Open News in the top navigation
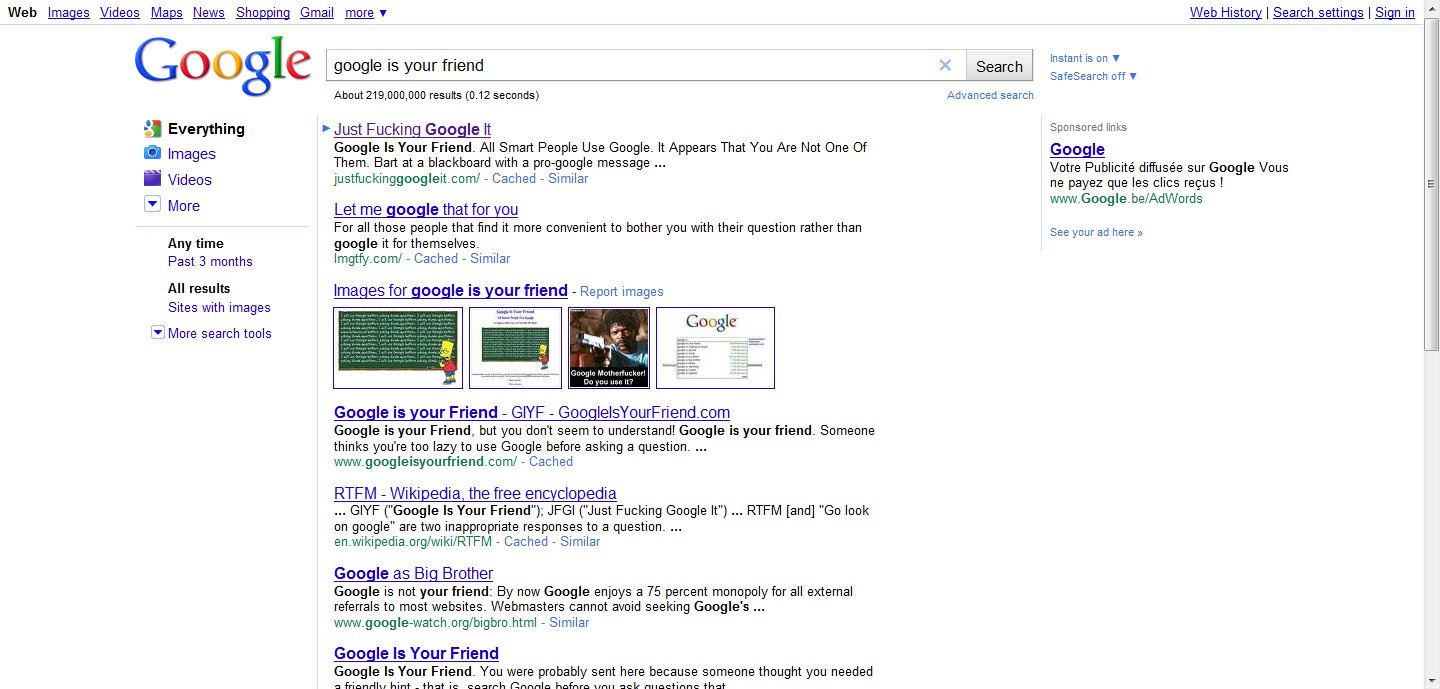Screen dimensions: 1440x689 (x=209, y=13)
